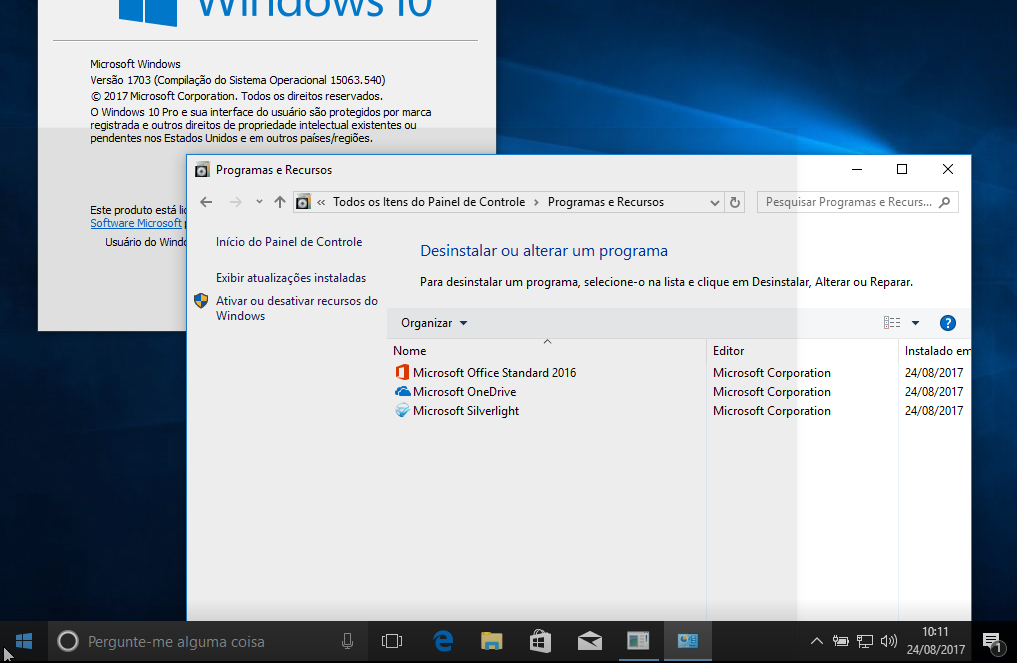1017x663 pixels.
Task: Open Task View from the taskbar
Action: point(392,642)
